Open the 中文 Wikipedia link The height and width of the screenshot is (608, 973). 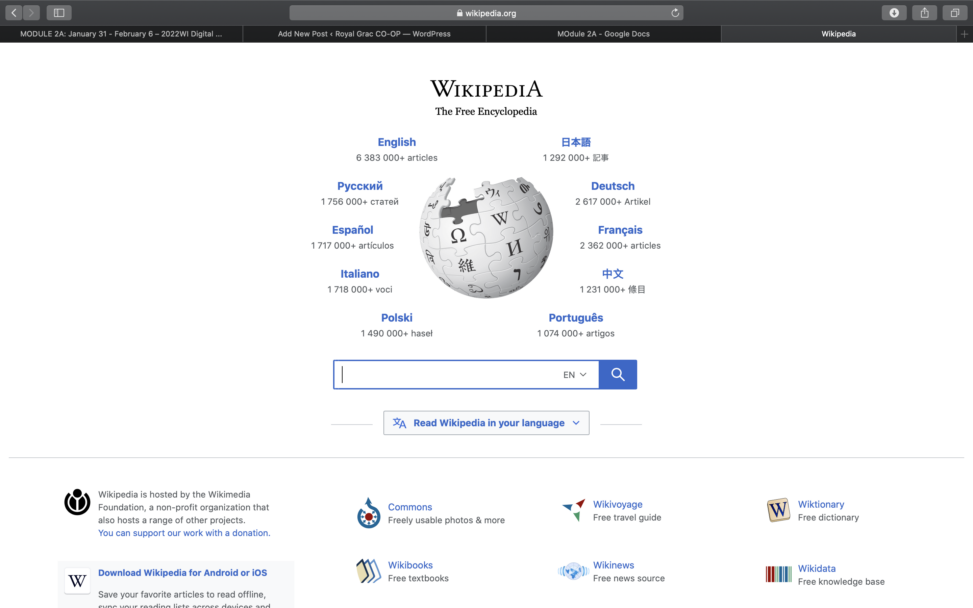[612, 274]
